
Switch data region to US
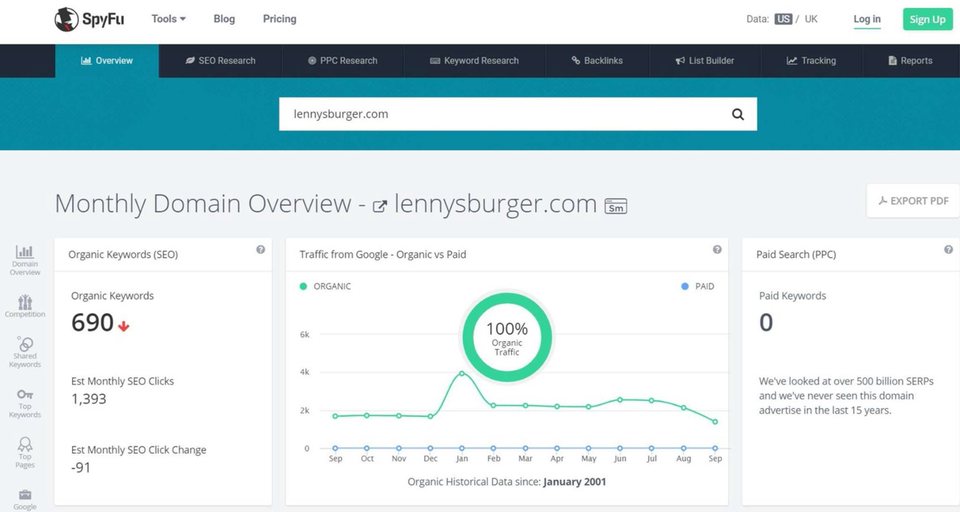pos(783,19)
